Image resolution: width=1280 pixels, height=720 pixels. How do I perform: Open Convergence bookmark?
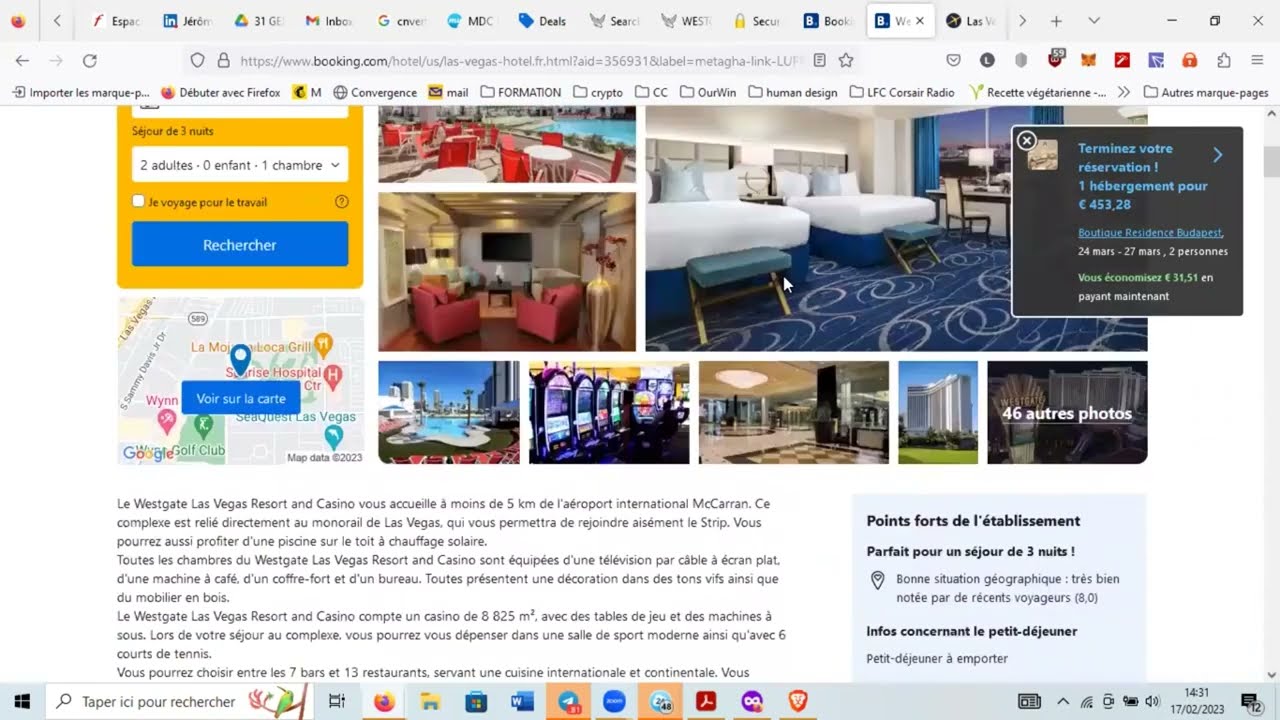(x=375, y=92)
